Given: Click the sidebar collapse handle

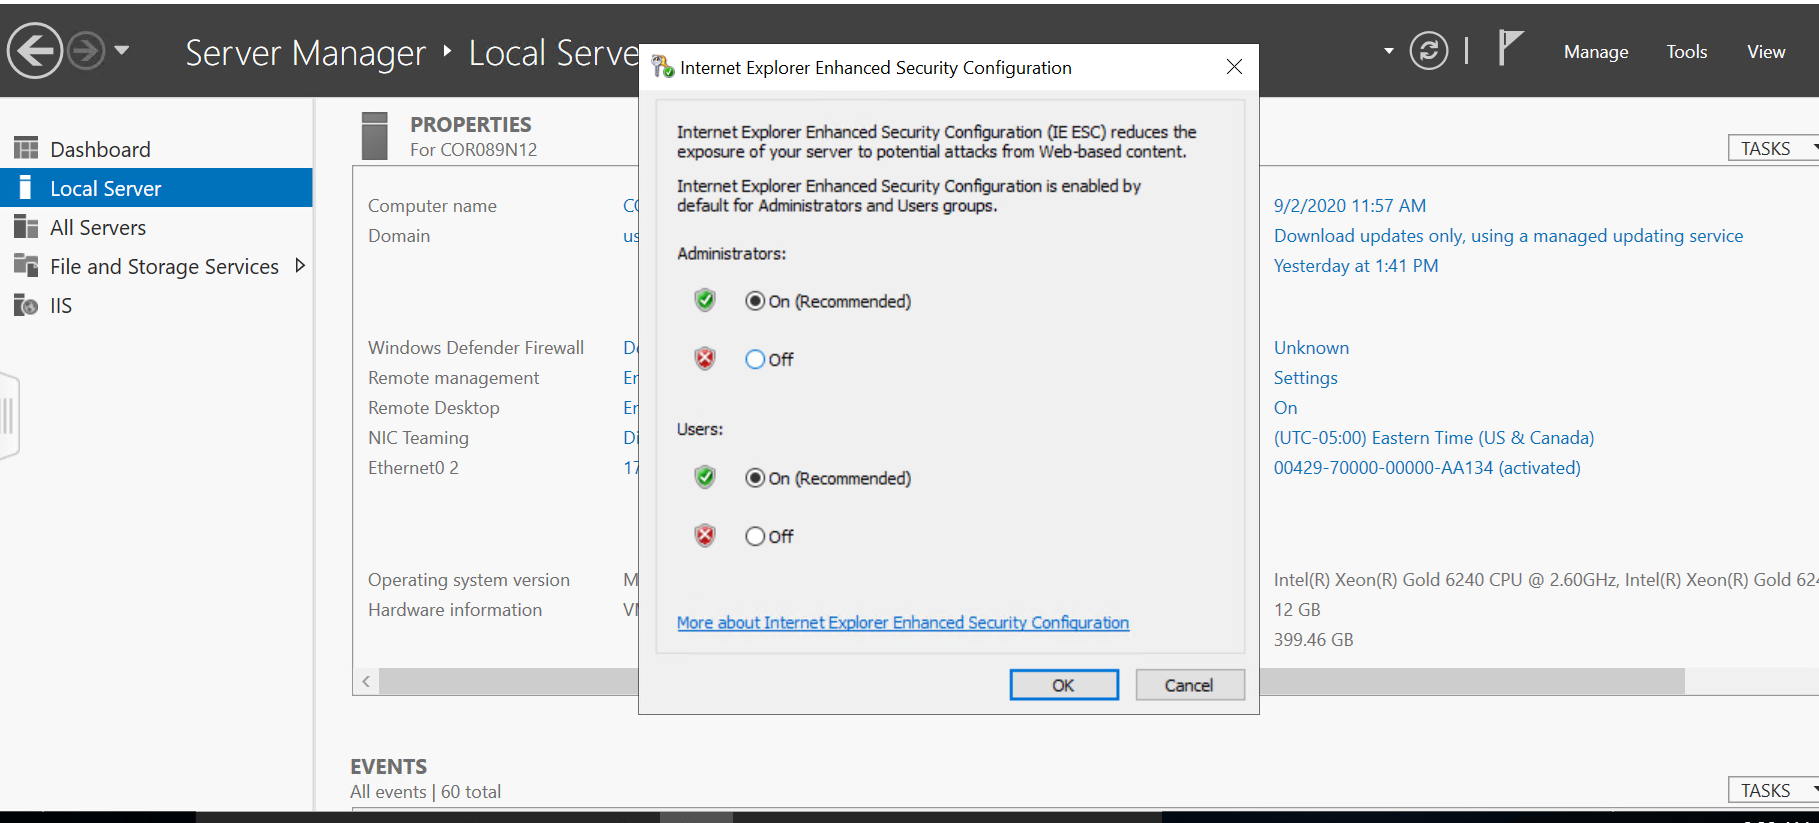Looking at the screenshot, I should [x=9, y=415].
